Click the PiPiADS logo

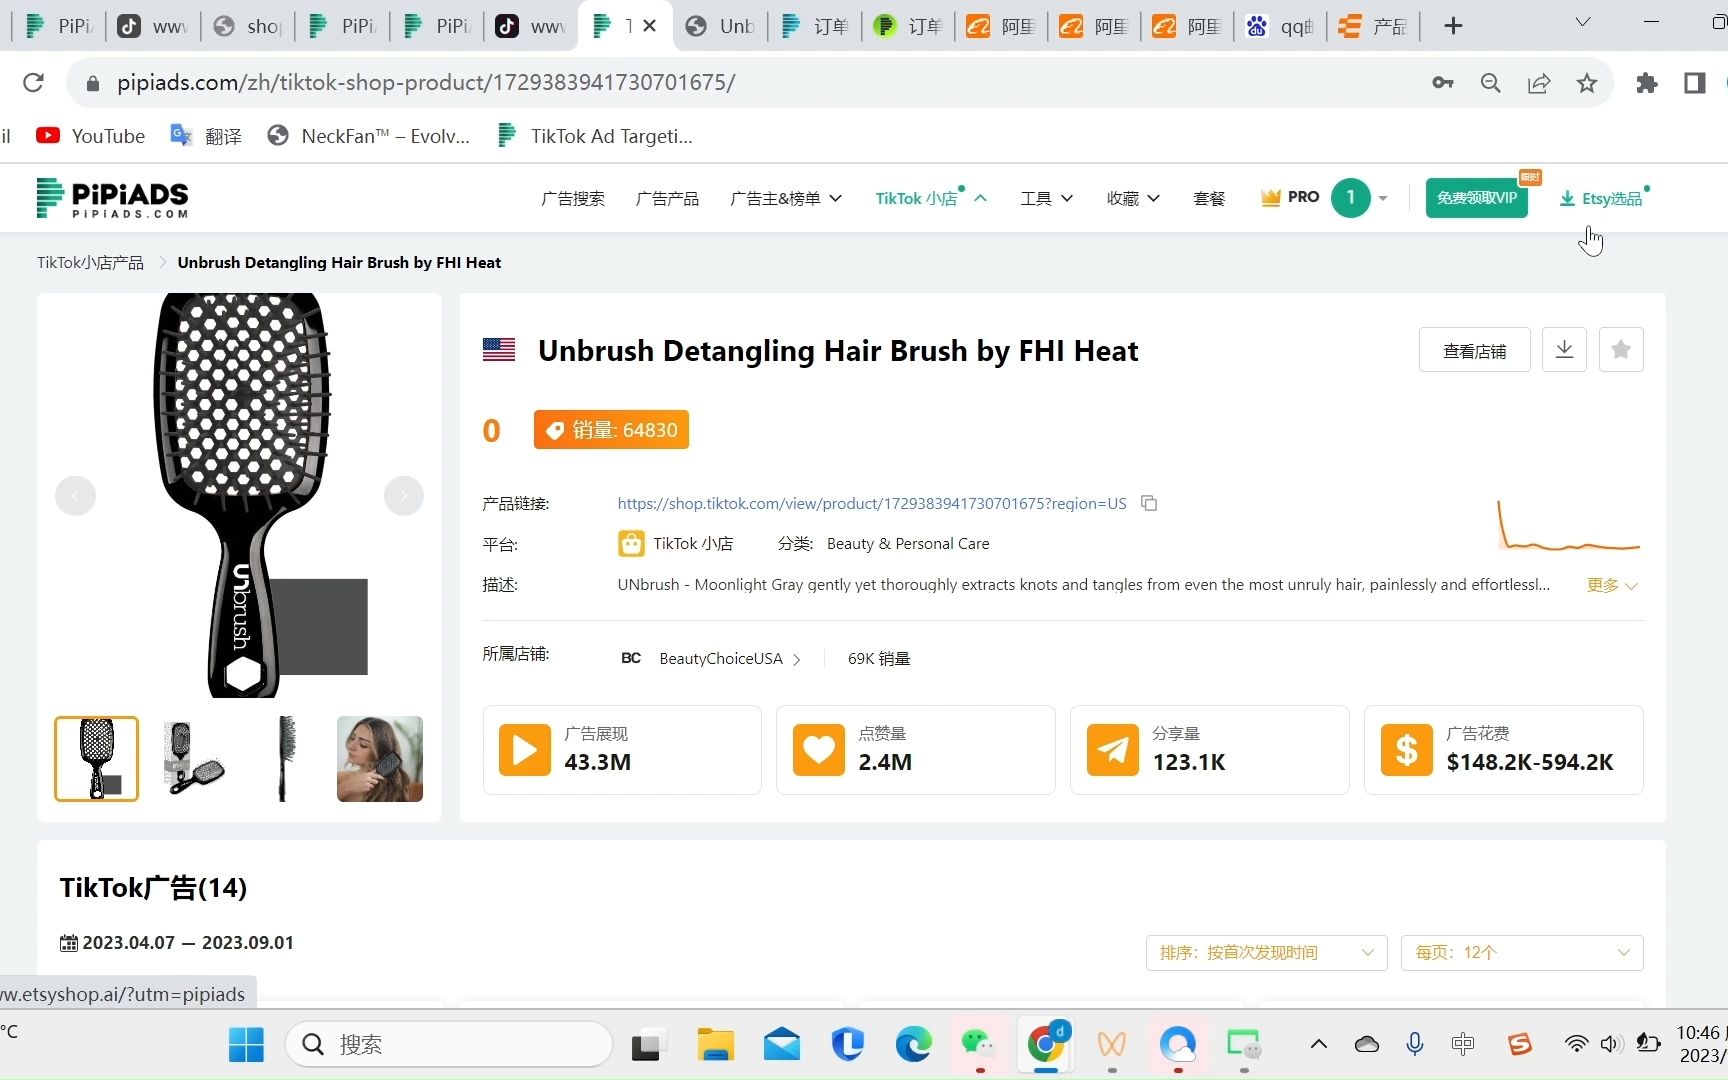tap(112, 198)
